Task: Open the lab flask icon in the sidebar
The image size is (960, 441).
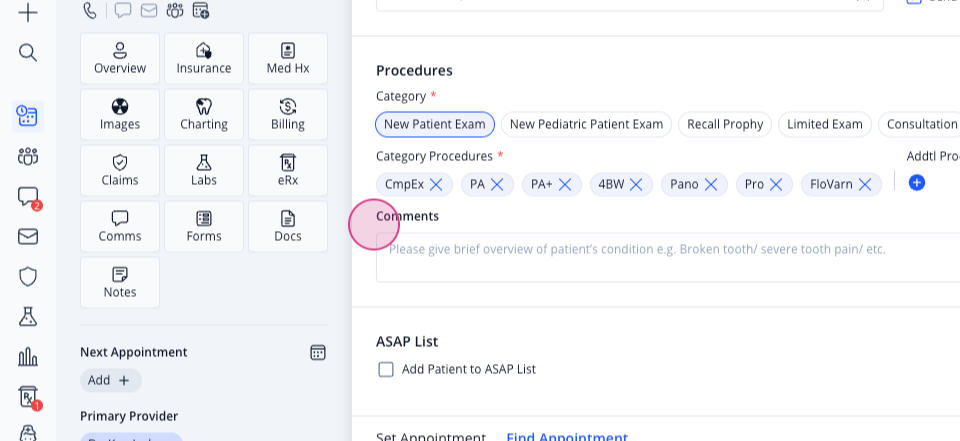Action: (28, 317)
